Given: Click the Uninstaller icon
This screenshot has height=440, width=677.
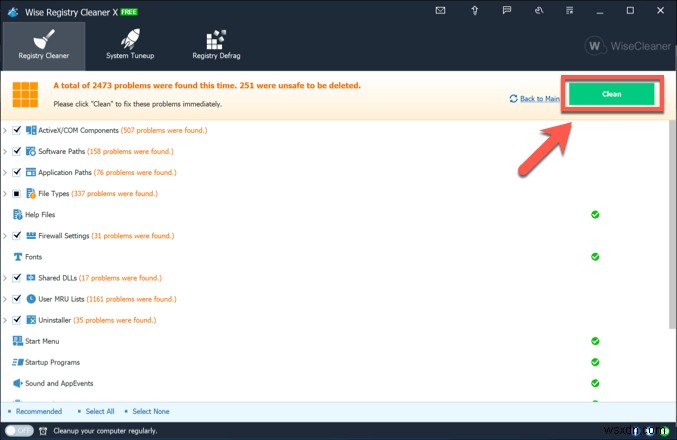Looking at the screenshot, I should (31, 320).
